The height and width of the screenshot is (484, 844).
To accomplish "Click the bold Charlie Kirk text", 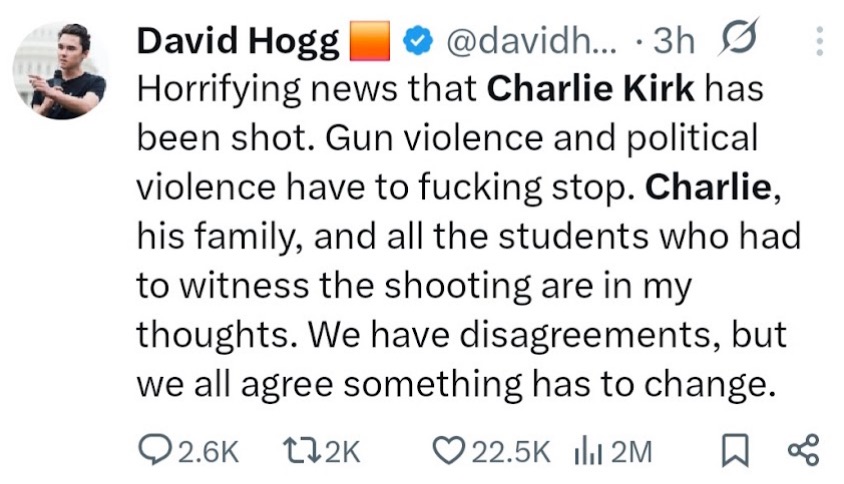I will click(591, 88).
